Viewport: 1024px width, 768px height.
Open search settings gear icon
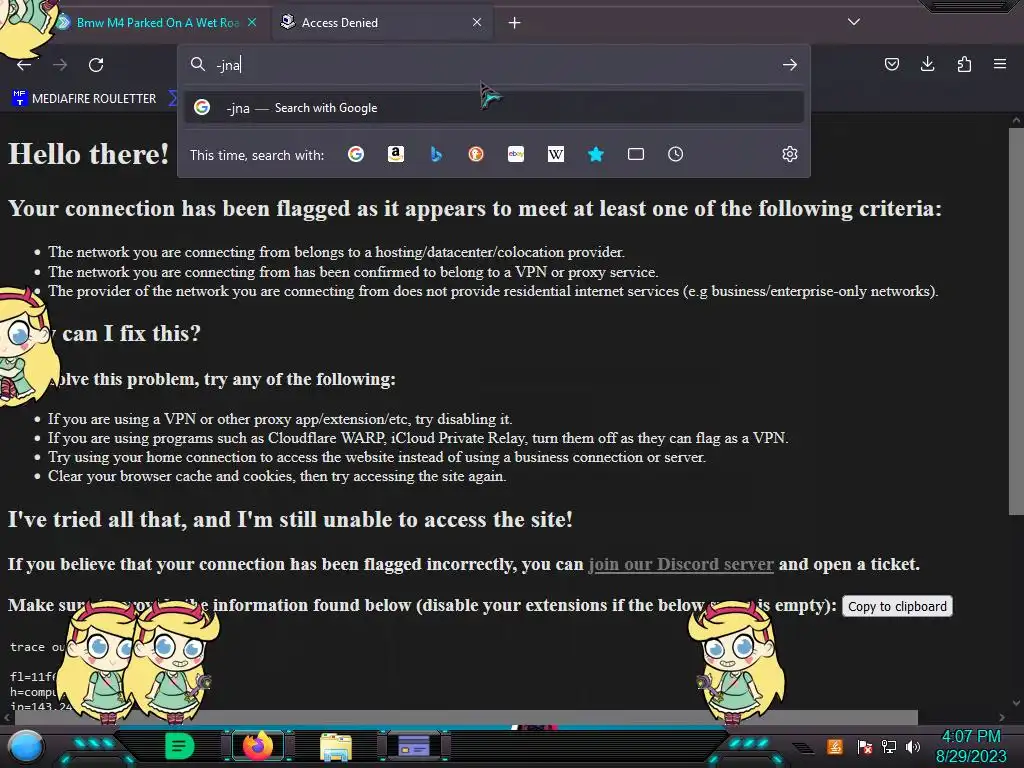pos(790,154)
